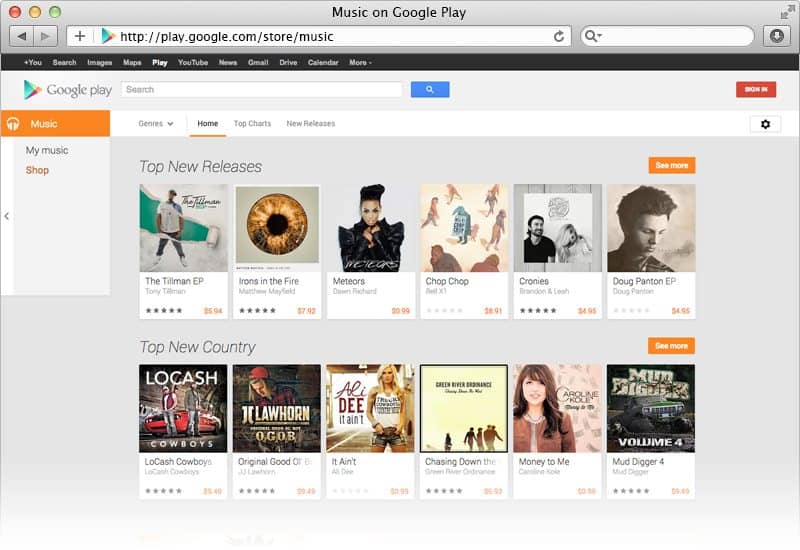This screenshot has height=550, width=800.
Task: Click star rating on Mud Digger 4 card
Action: coord(631,491)
